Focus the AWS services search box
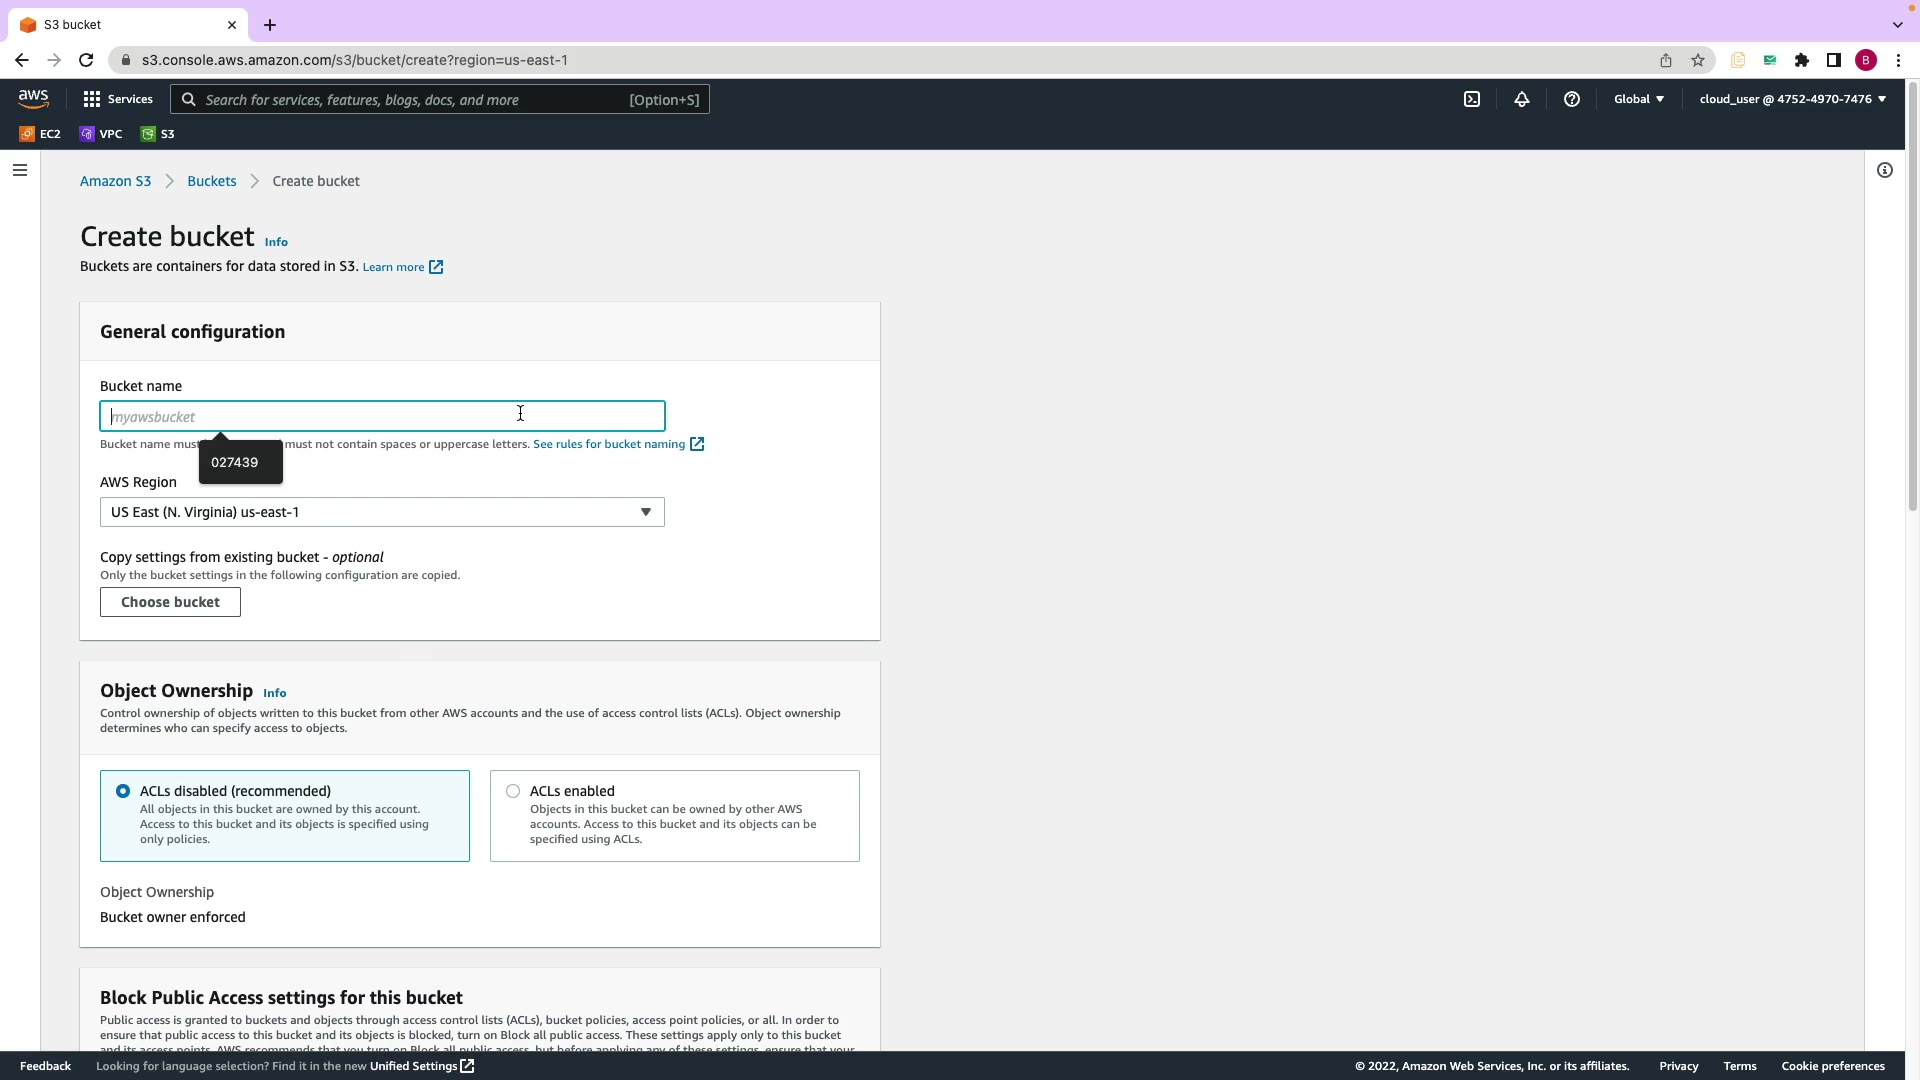 440,100
